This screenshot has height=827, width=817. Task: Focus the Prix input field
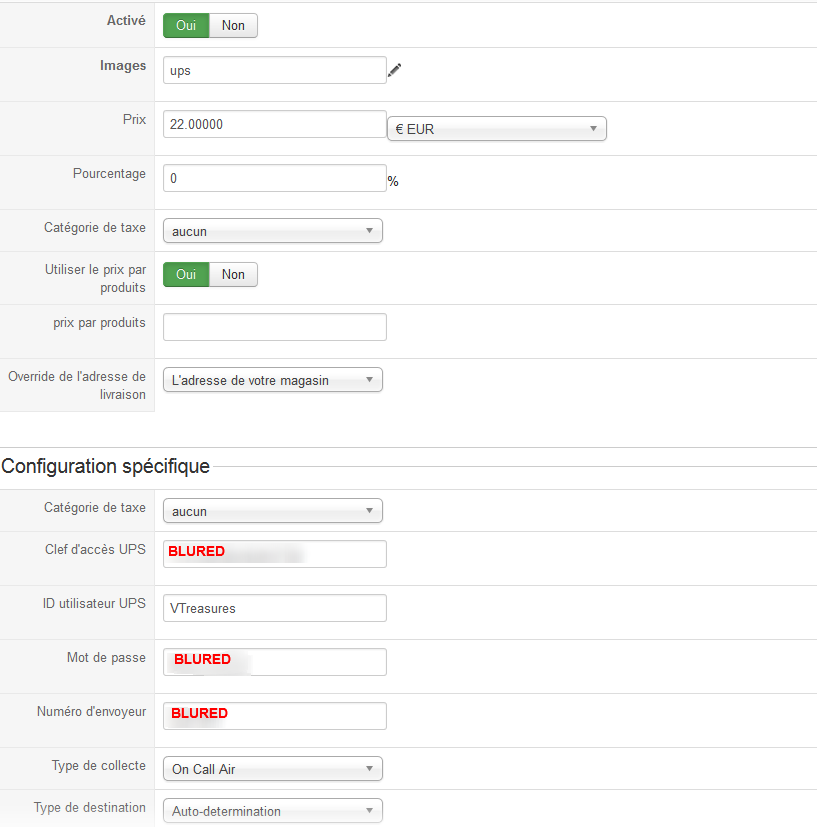click(x=274, y=124)
